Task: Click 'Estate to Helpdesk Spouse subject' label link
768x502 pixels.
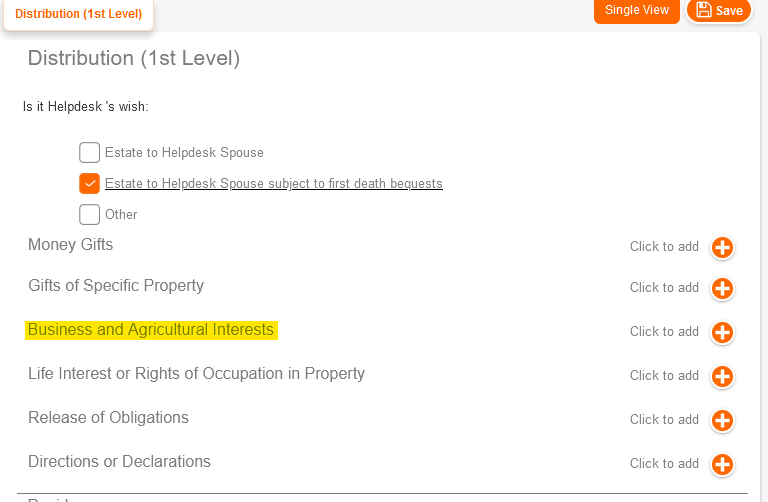Action: [x=273, y=184]
